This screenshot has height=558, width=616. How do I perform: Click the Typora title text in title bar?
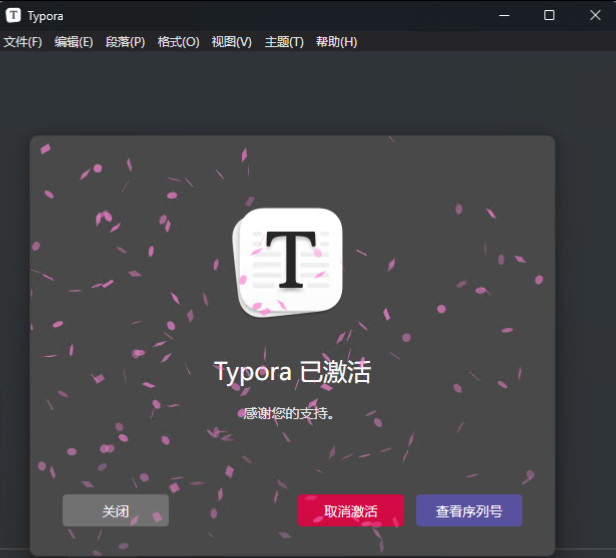point(45,15)
